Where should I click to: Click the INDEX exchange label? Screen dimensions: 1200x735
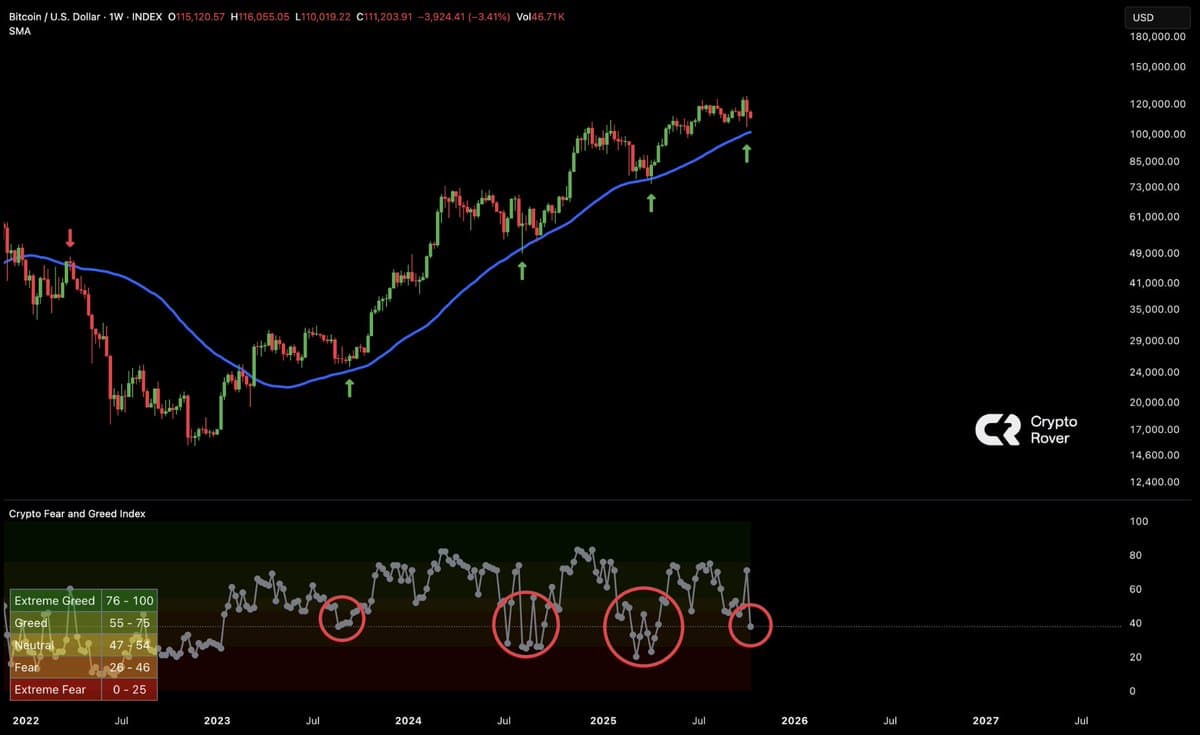click(146, 16)
